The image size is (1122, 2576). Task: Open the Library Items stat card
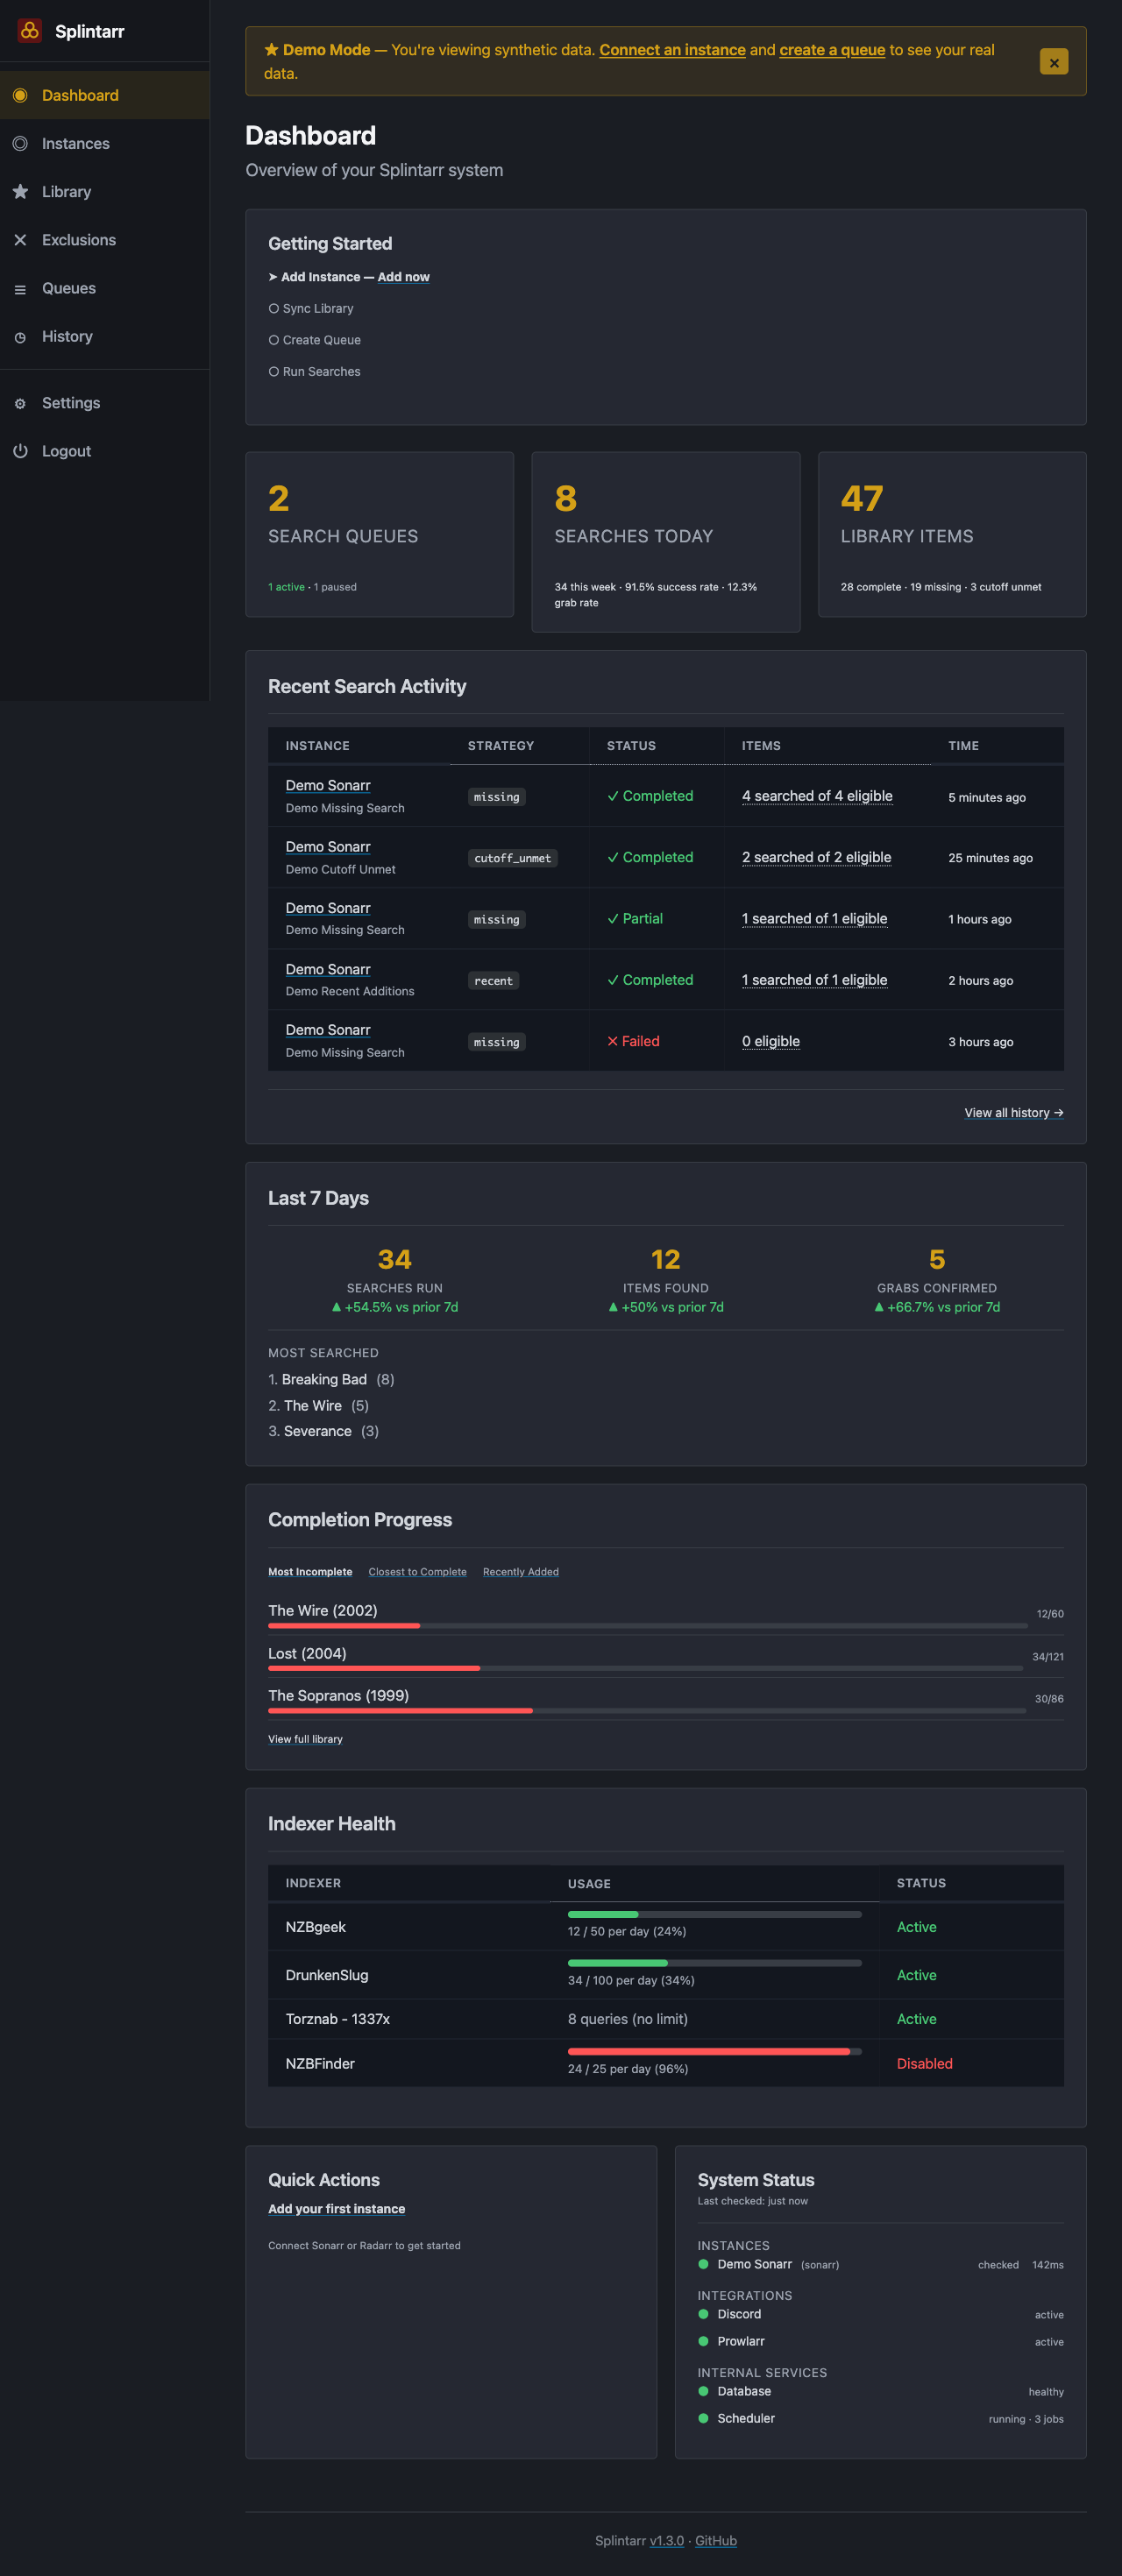952,534
